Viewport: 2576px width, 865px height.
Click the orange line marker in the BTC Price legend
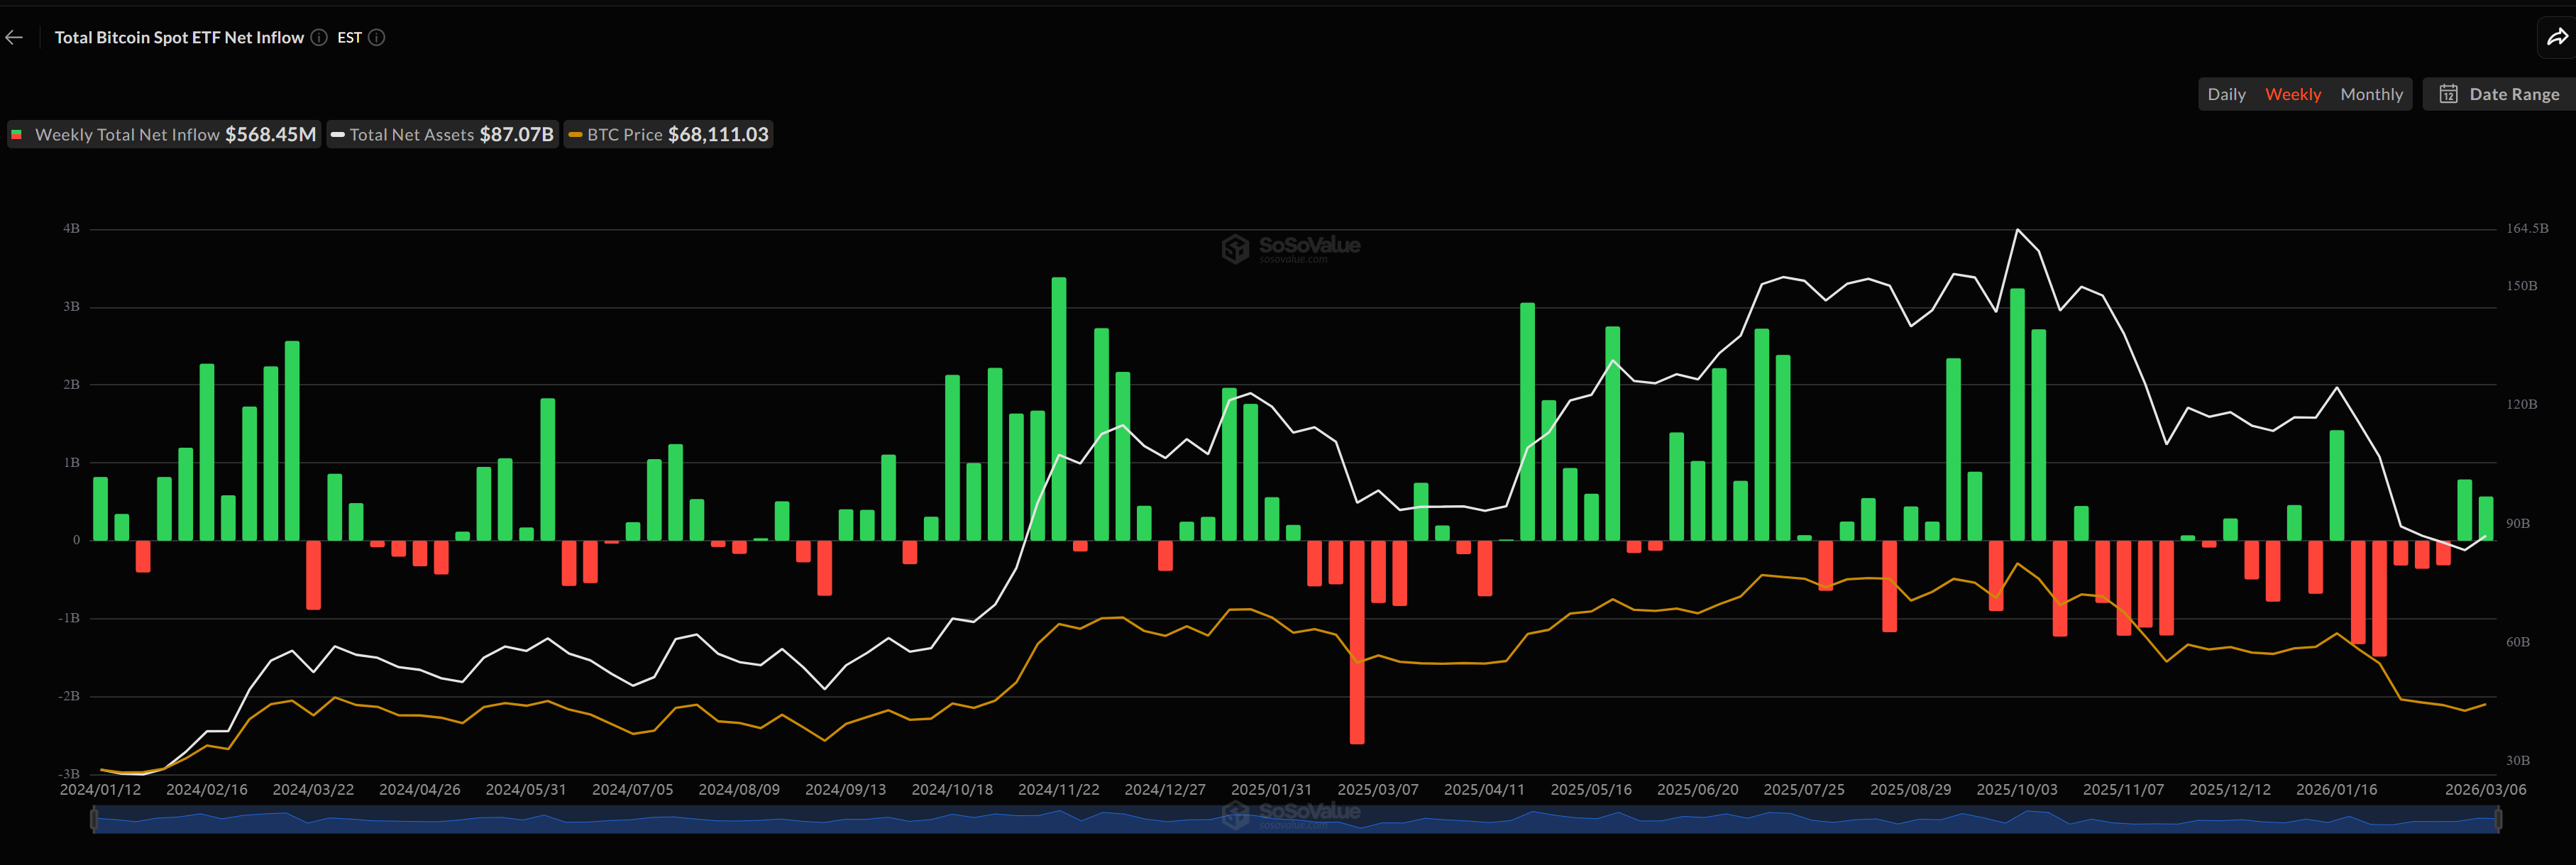pos(575,134)
